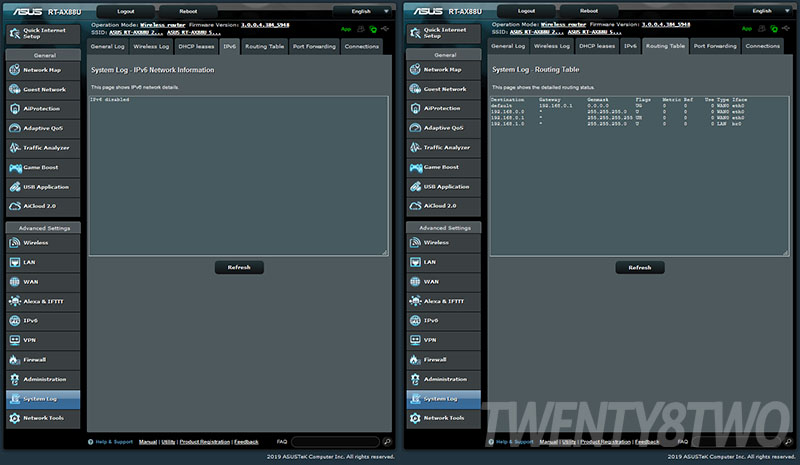Open Port Forwarding tab in right window
The image size is (800, 465).
coord(715,46)
